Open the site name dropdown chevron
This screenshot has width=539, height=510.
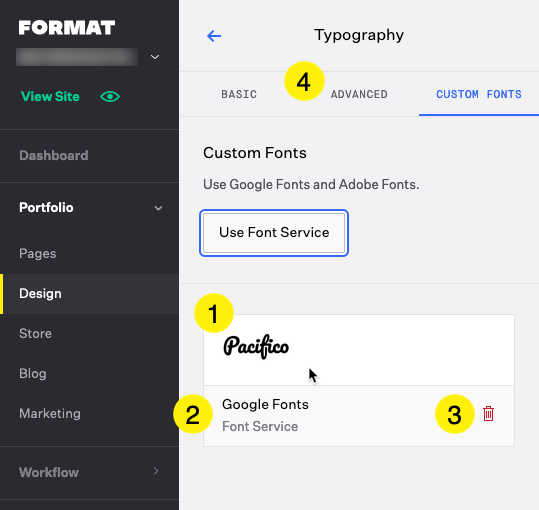pyautogui.click(x=155, y=57)
